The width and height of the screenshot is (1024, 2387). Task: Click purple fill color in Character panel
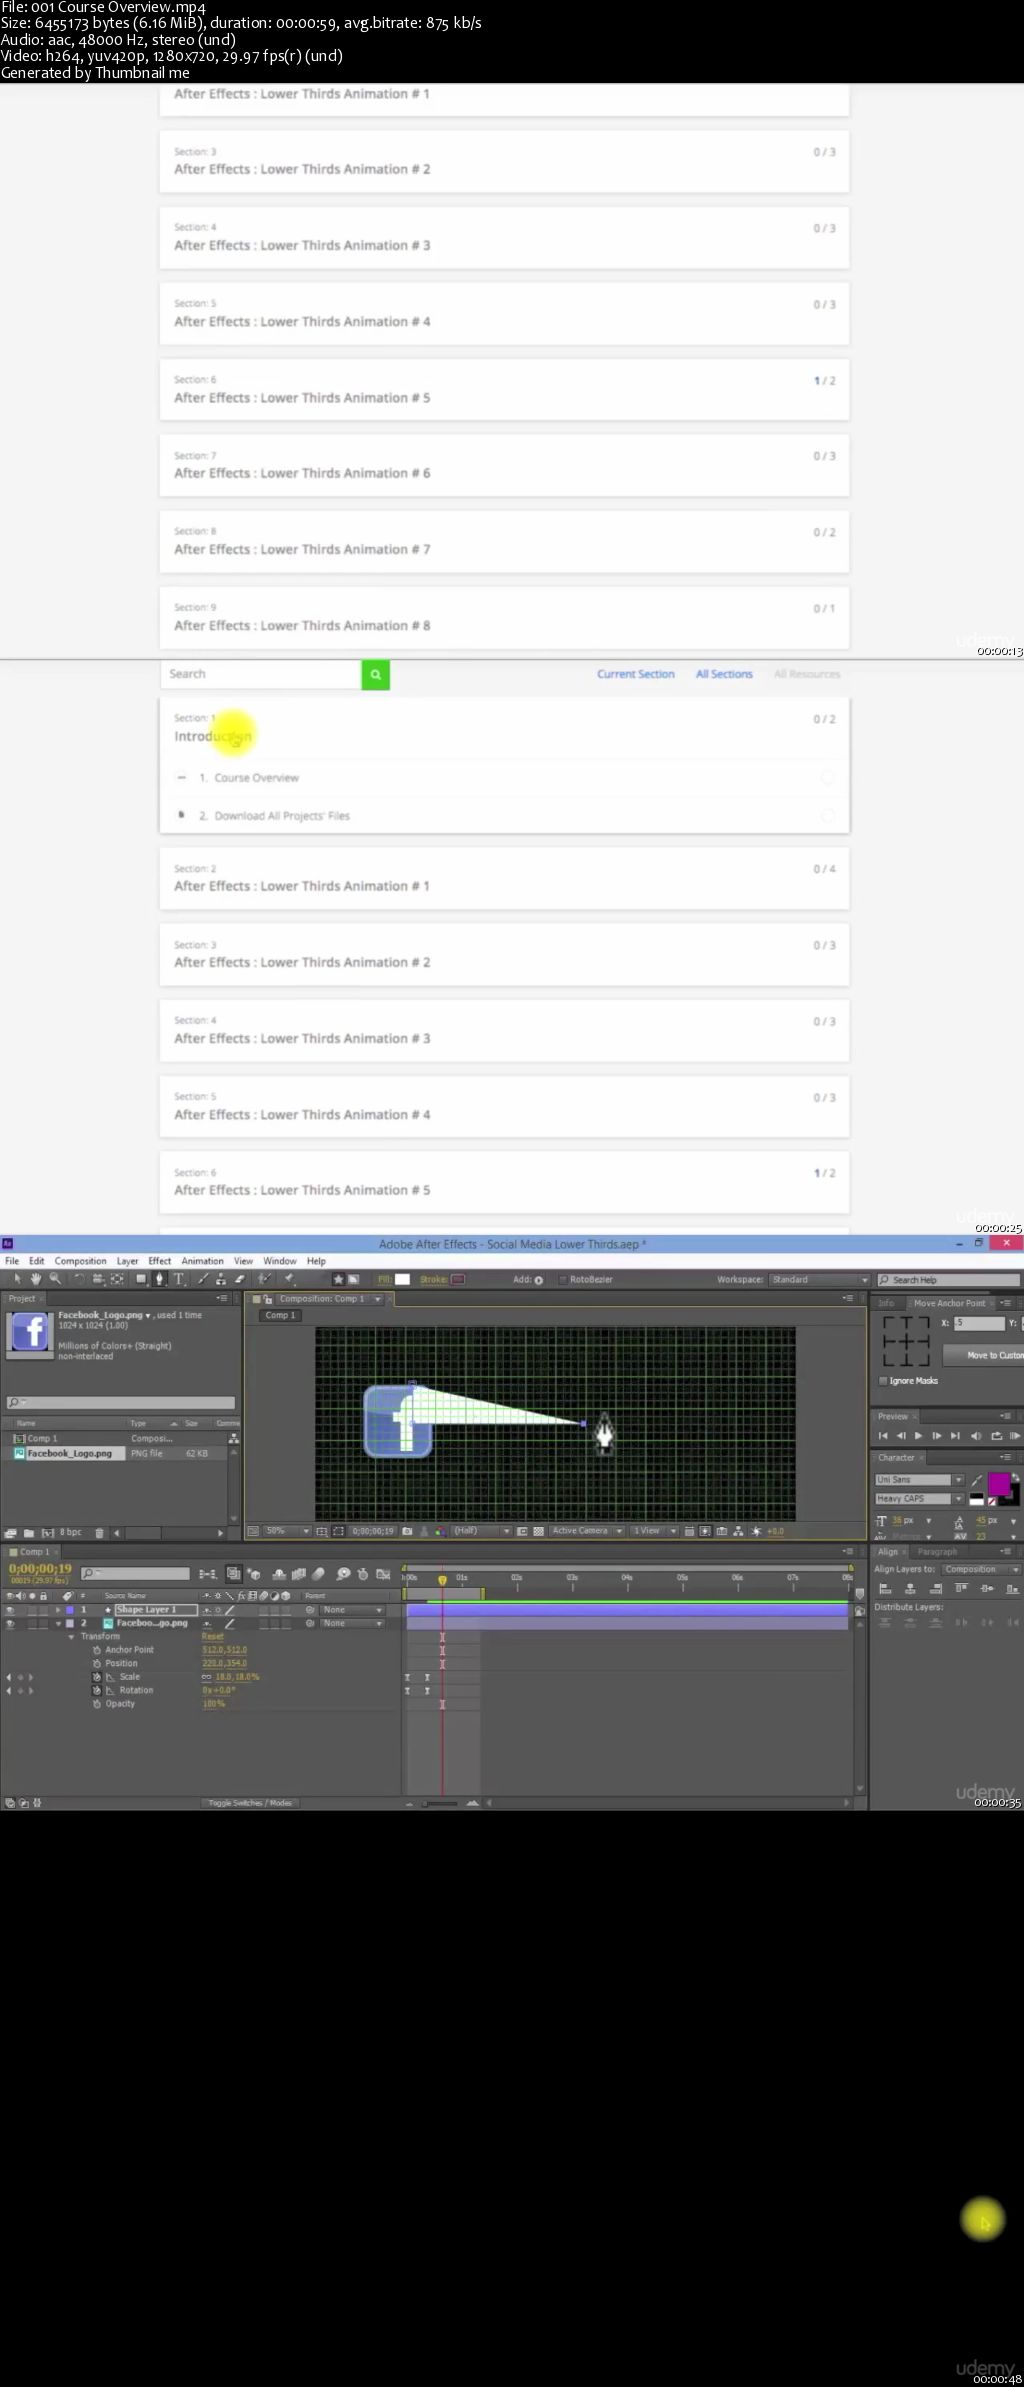[999, 1483]
